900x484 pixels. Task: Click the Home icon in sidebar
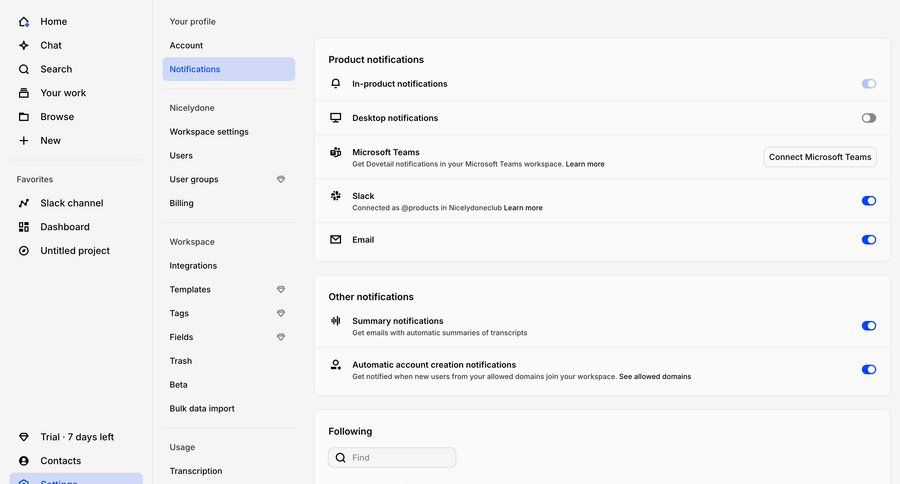24,21
